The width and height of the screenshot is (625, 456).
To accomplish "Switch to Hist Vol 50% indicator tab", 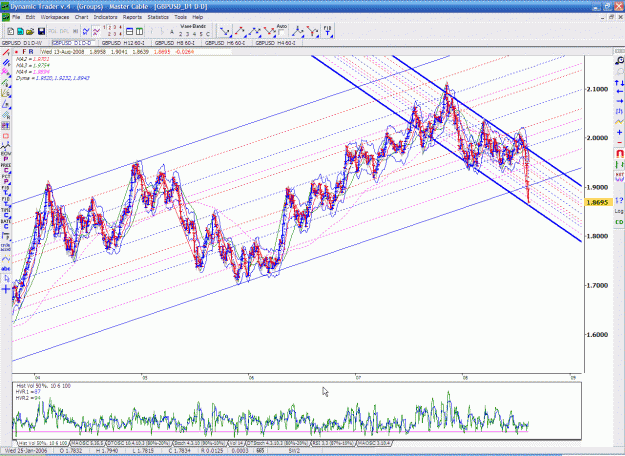I will pos(43,443).
